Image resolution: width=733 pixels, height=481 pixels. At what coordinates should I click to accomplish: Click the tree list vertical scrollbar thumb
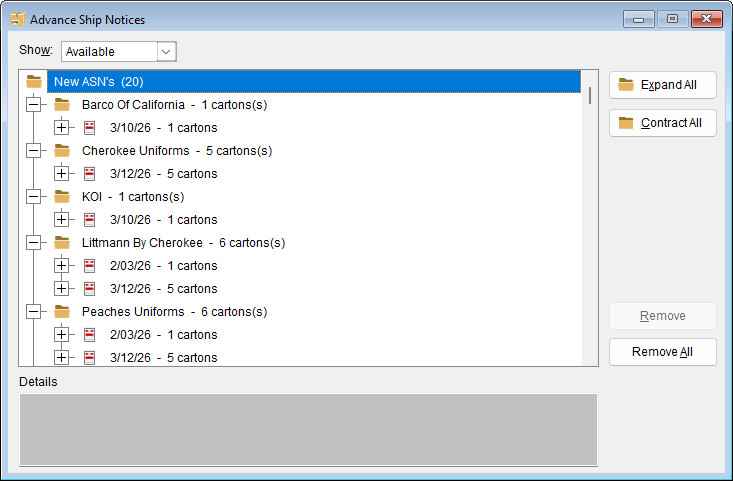click(x=590, y=95)
